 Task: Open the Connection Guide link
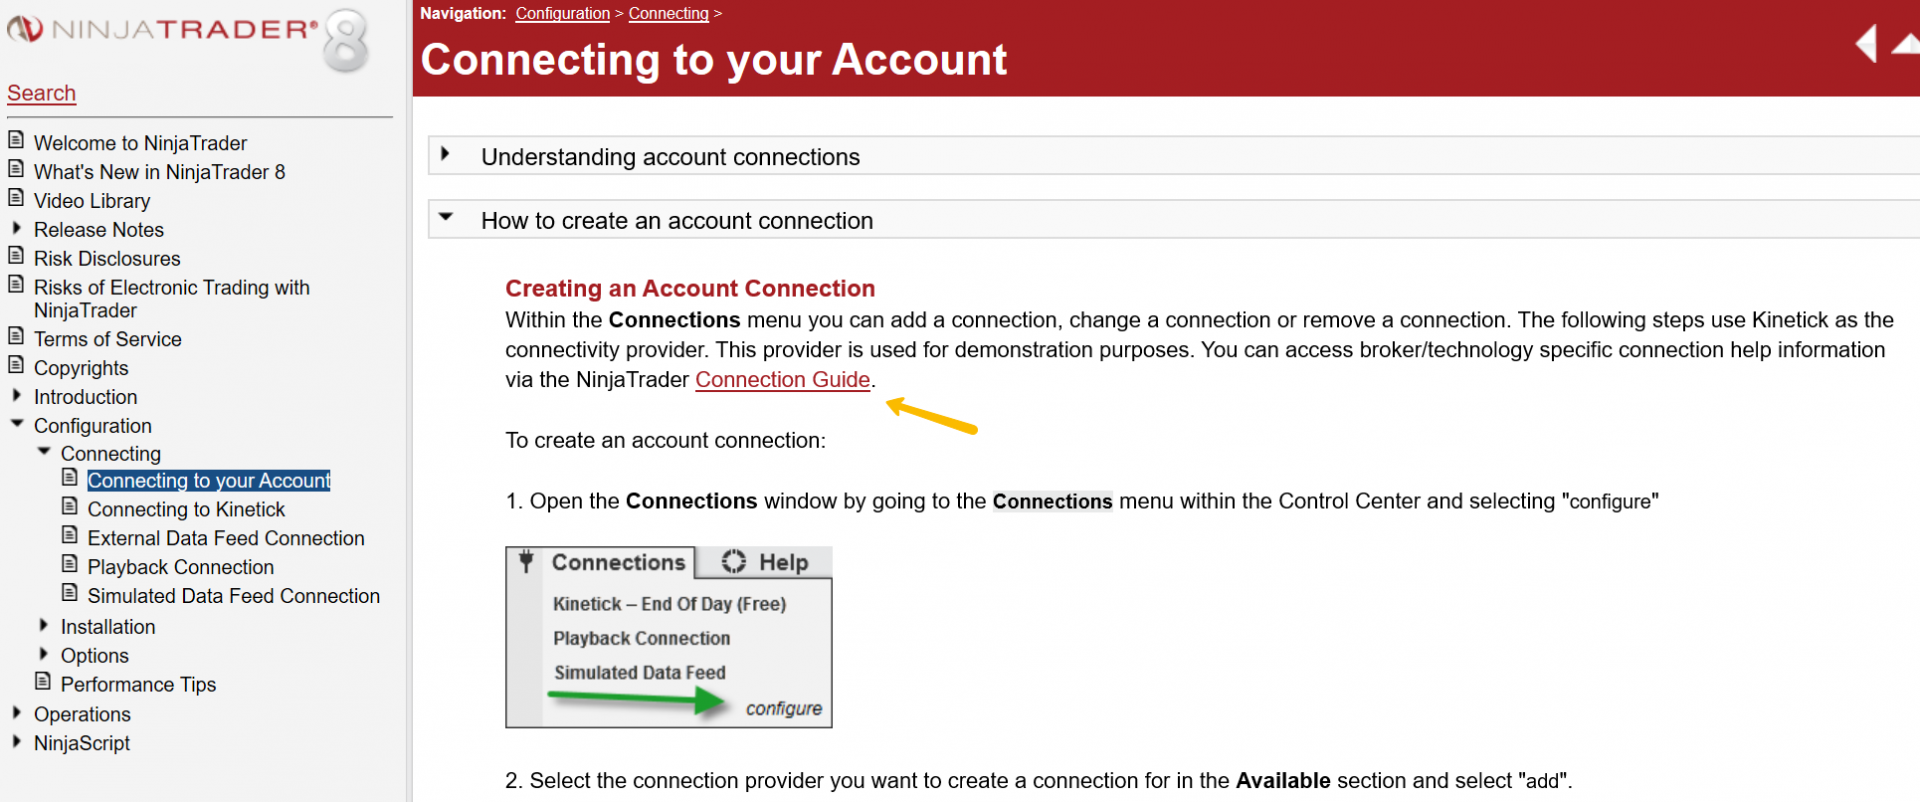pos(782,380)
